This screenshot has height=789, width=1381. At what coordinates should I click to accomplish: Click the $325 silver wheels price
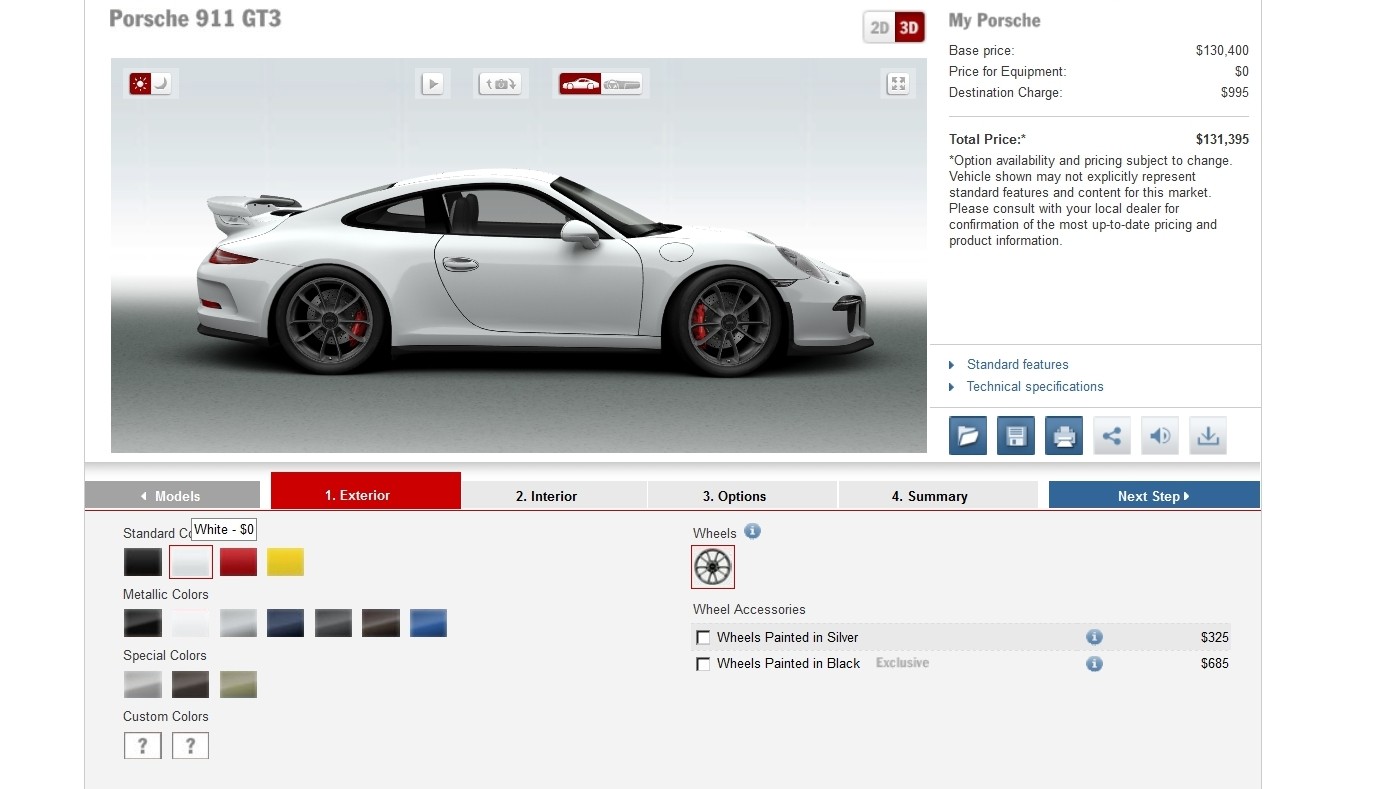(x=1215, y=638)
